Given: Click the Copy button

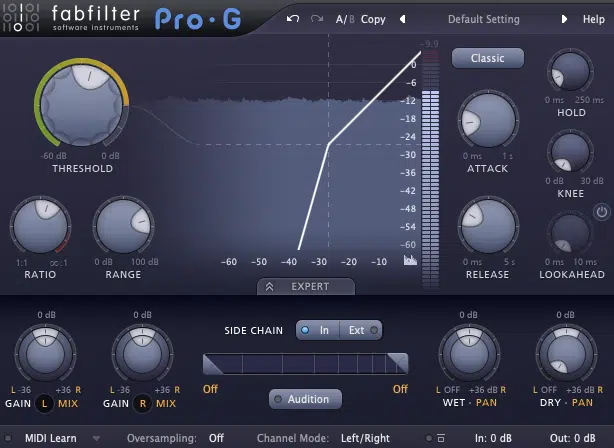Looking at the screenshot, I should [373, 19].
